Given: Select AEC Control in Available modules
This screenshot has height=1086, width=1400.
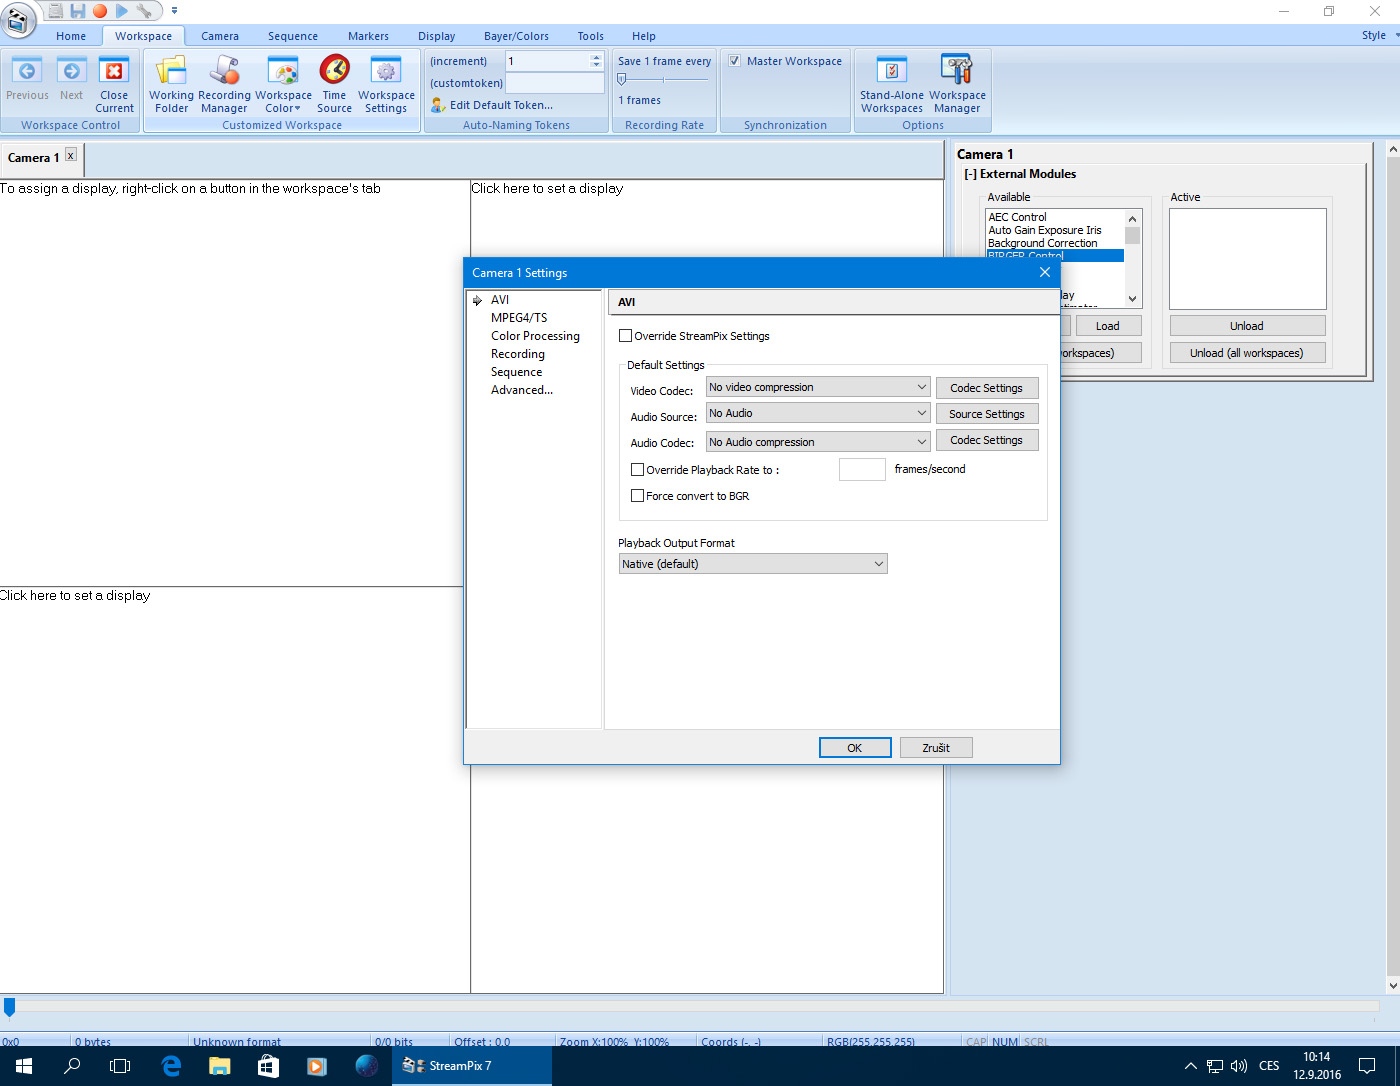Looking at the screenshot, I should [1018, 217].
